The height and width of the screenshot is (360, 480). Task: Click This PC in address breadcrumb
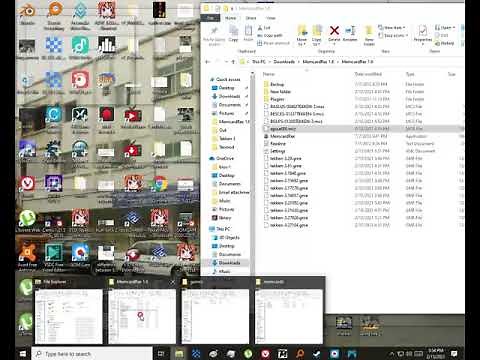tap(258, 62)
